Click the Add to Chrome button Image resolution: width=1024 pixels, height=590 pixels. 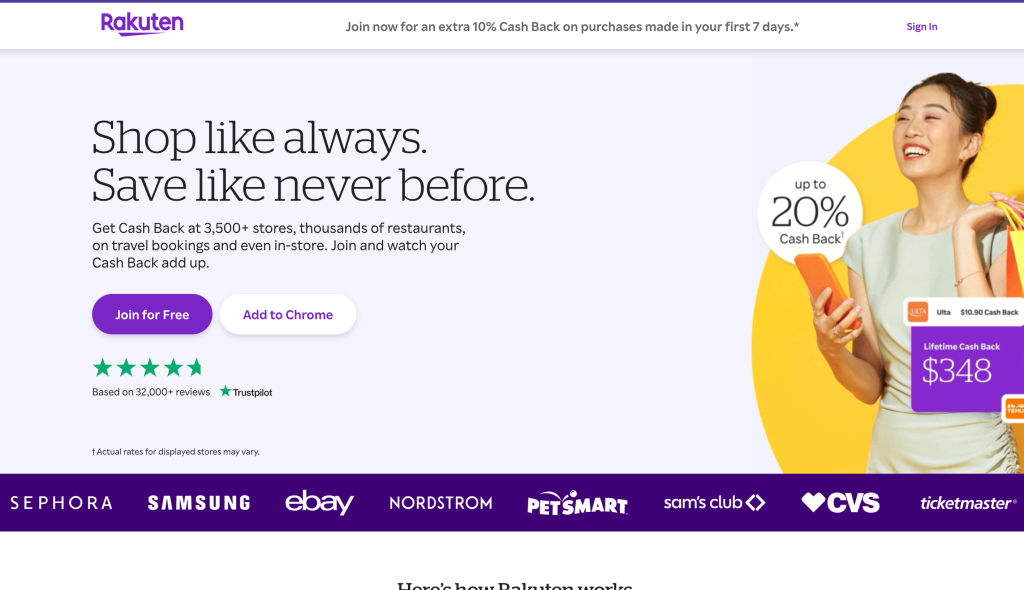pyautogui.click(x=287, y=314)
